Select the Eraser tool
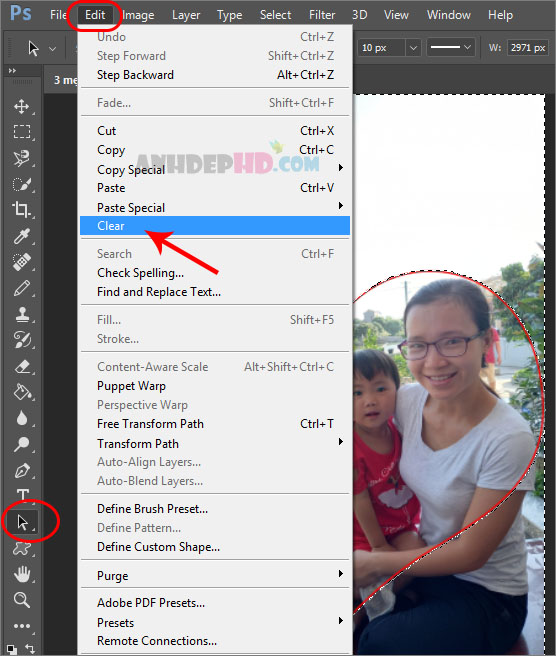Image resolution: width=556 pixels, height=656 pixels. [22, 366]
